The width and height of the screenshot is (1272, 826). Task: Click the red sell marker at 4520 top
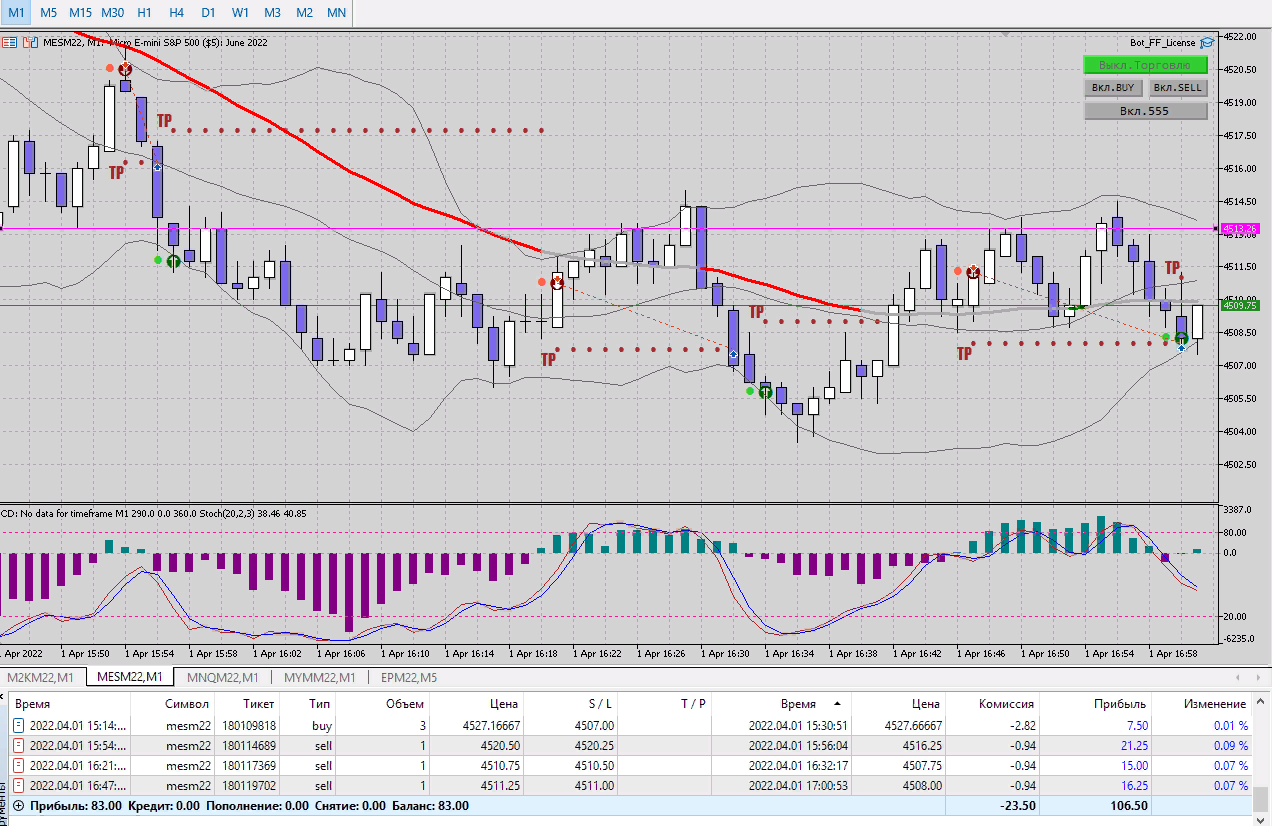[x=125, y=69]
